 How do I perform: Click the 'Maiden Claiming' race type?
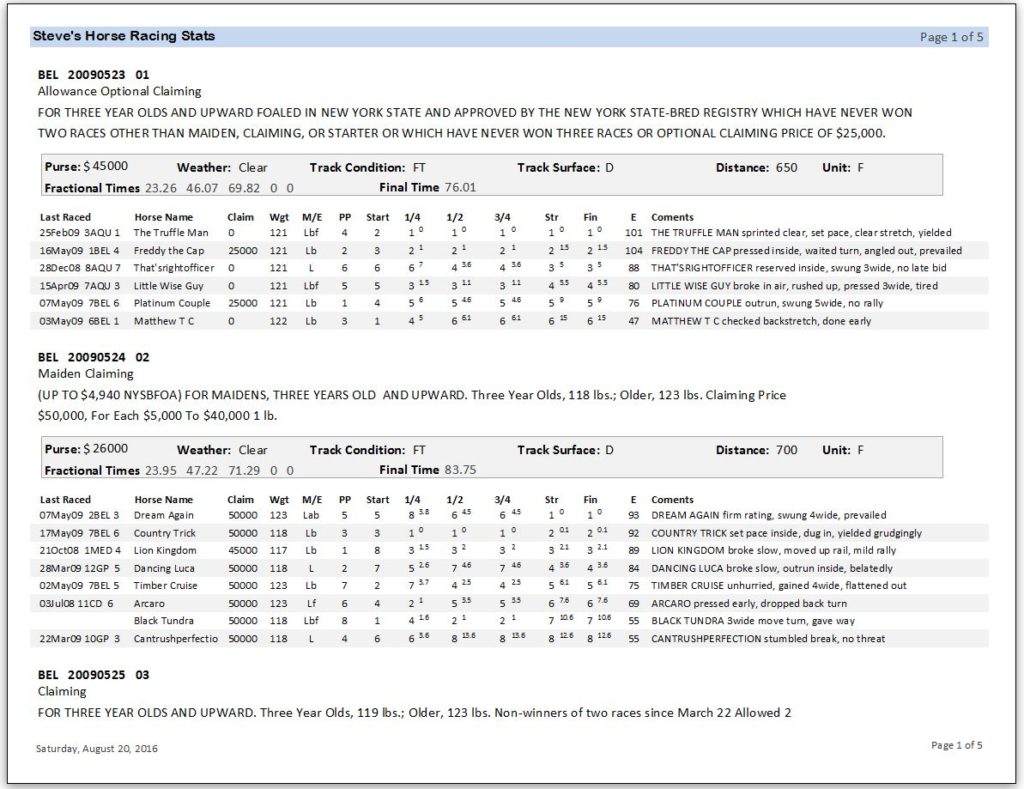point(86,374)
